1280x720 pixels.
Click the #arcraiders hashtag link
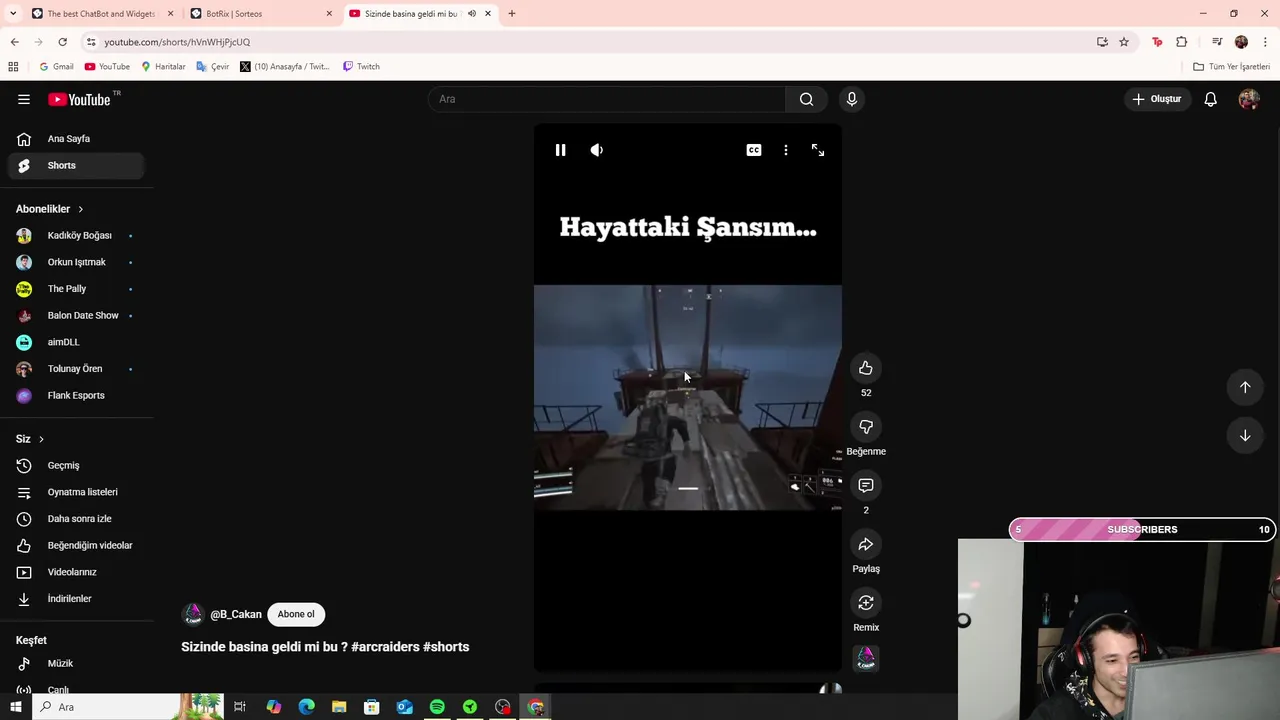tap(385, 647)
